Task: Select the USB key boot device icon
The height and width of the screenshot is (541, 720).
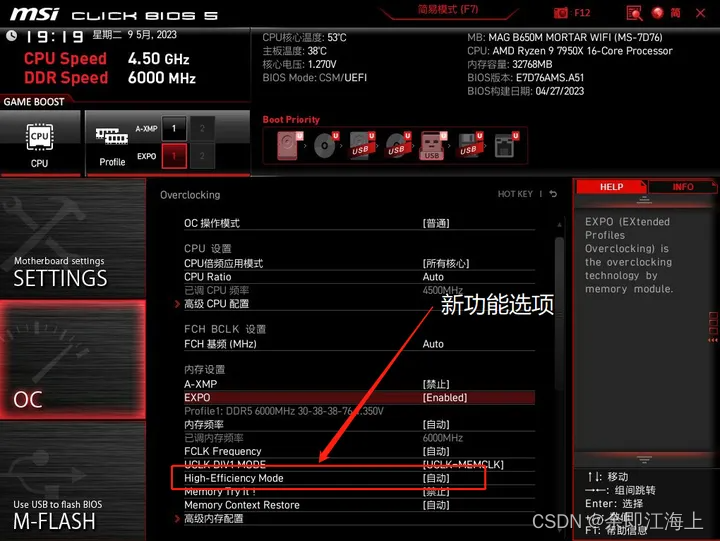Action: [x=433, y=146]
